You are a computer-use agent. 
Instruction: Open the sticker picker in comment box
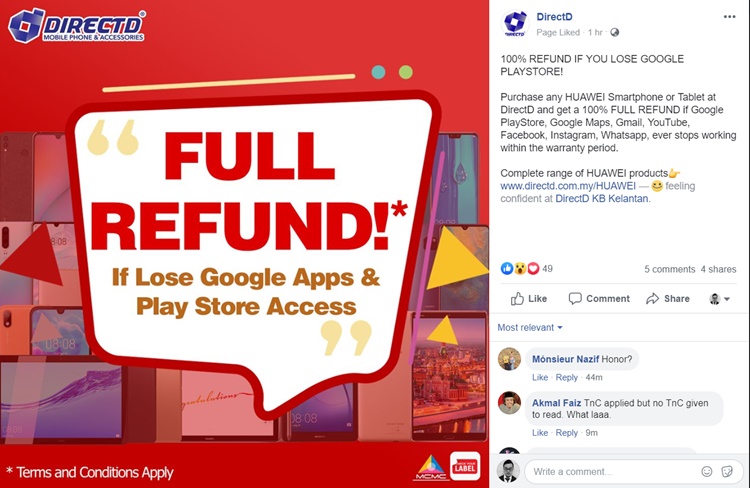click(727, 472)
